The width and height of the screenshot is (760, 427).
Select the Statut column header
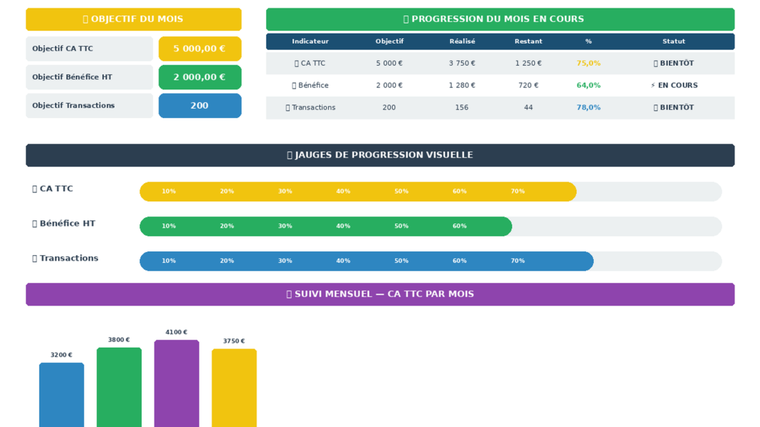pyautogui.click(x=673, y=42)
